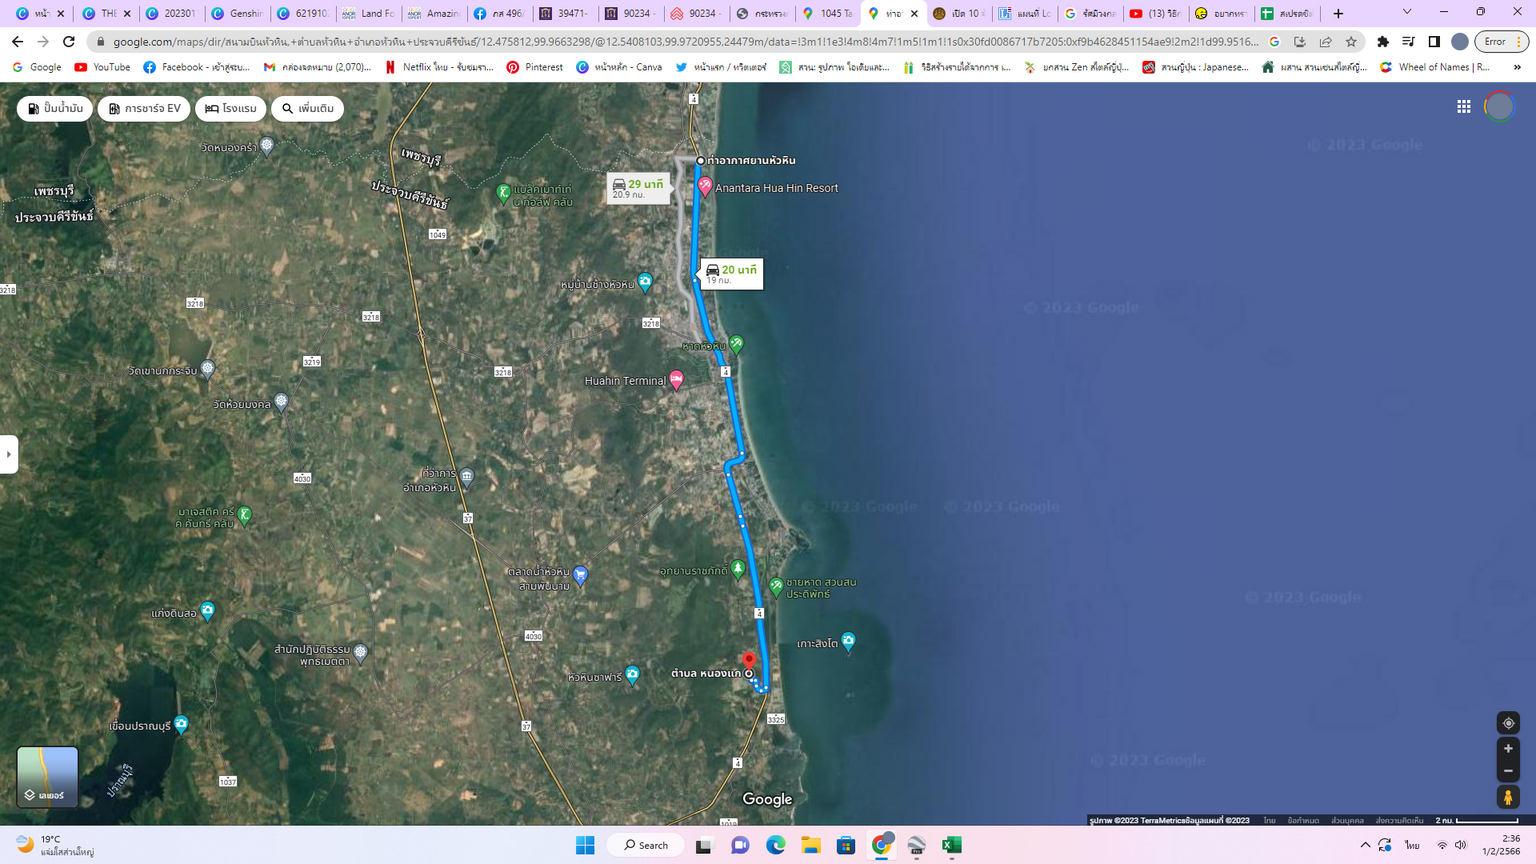Open the เพิ่มเติม more-categories chip
Screen dimensions: 1536x864
pyautogui.click(x=307, y=108)
